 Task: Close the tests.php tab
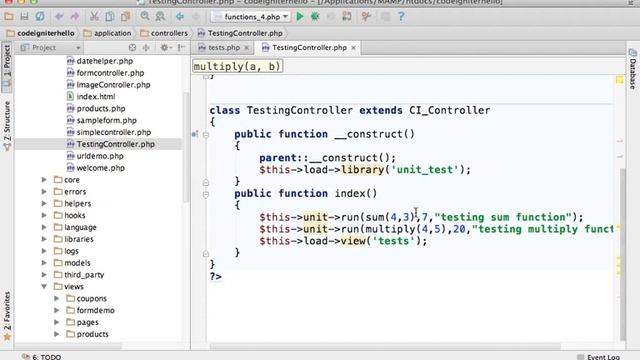pyautogui.click(x=247, y=48)
